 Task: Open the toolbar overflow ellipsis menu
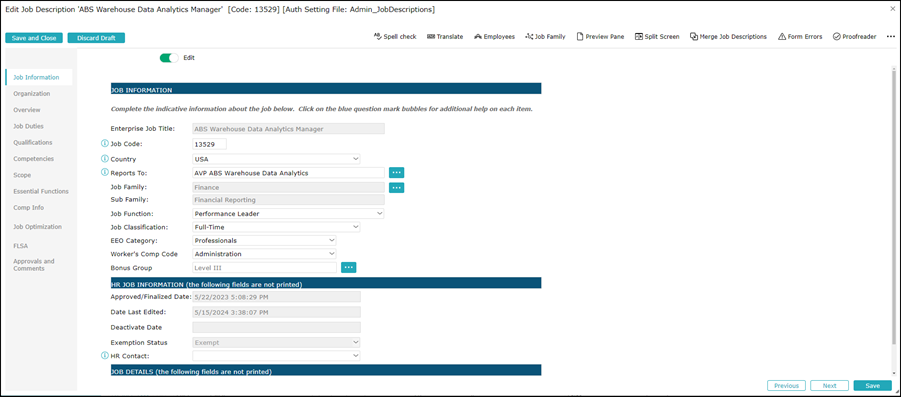(891, 36)
